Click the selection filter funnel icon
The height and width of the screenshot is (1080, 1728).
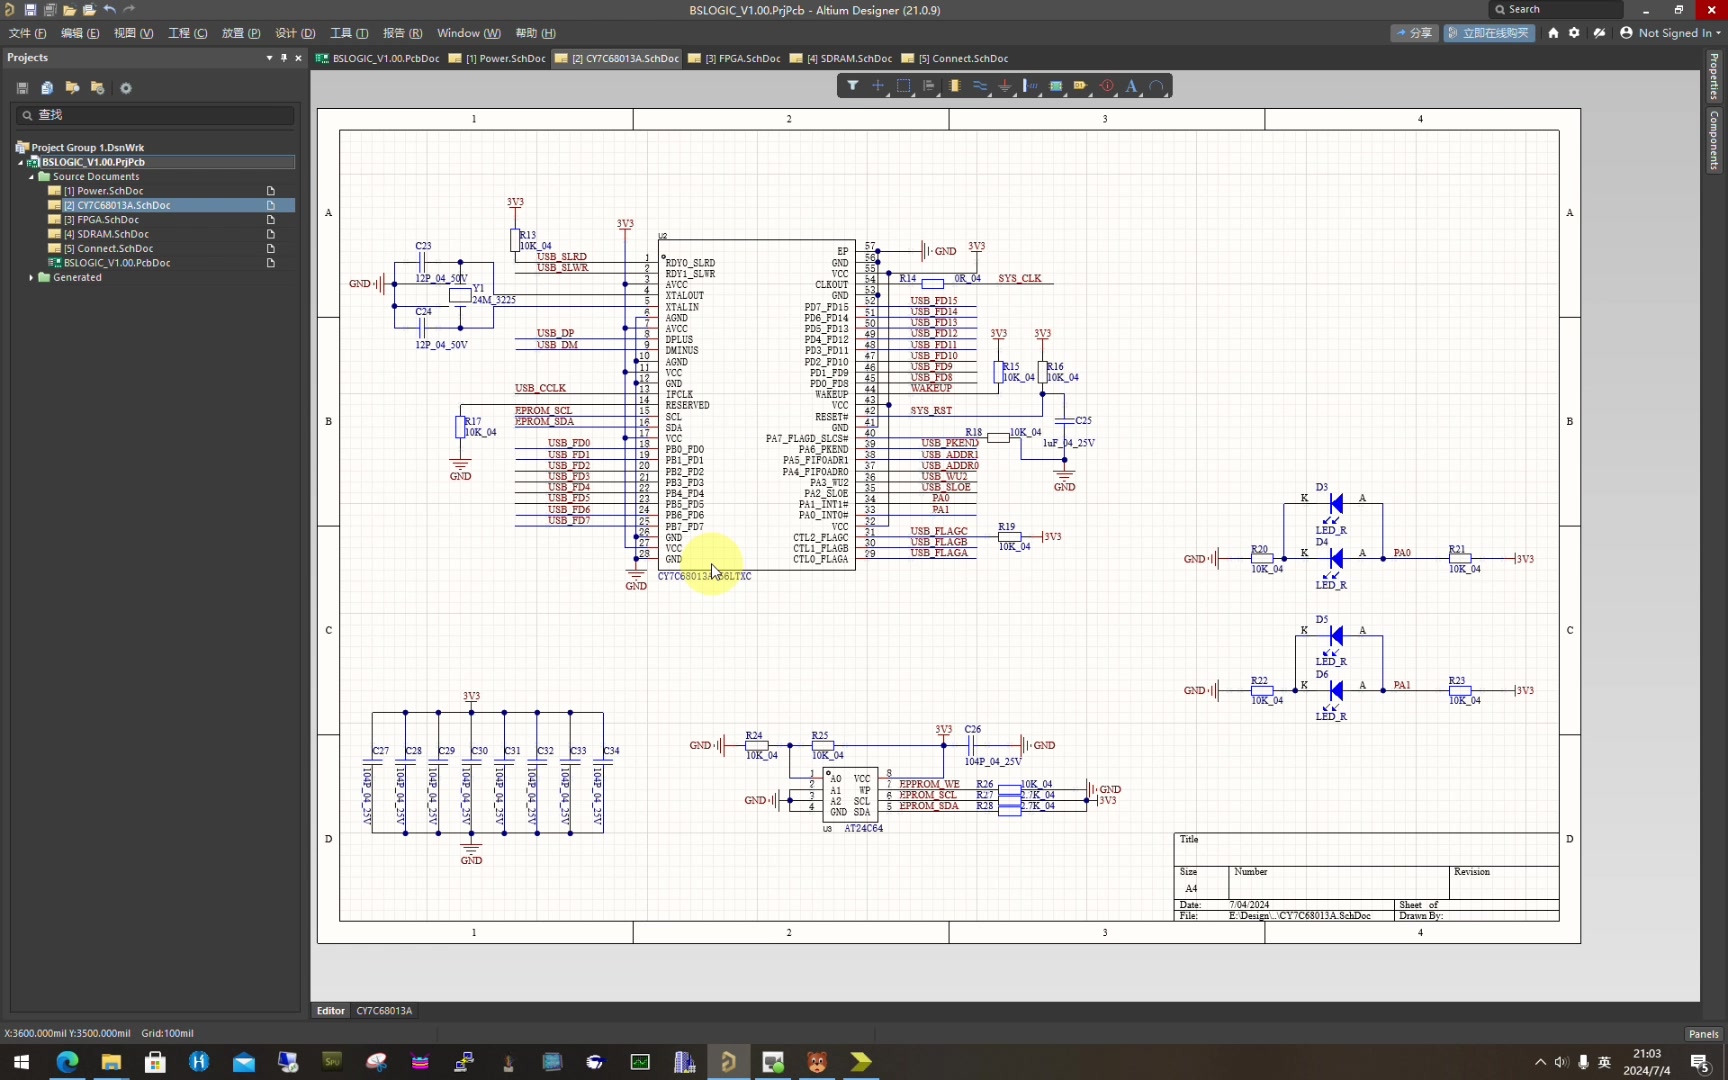(x=852, y=86)
